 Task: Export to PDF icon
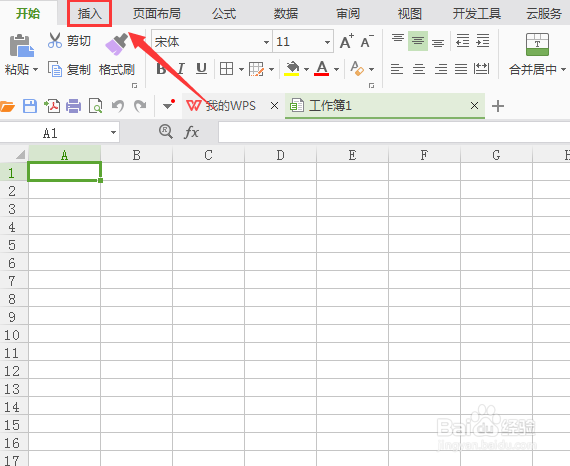(52, 106)
